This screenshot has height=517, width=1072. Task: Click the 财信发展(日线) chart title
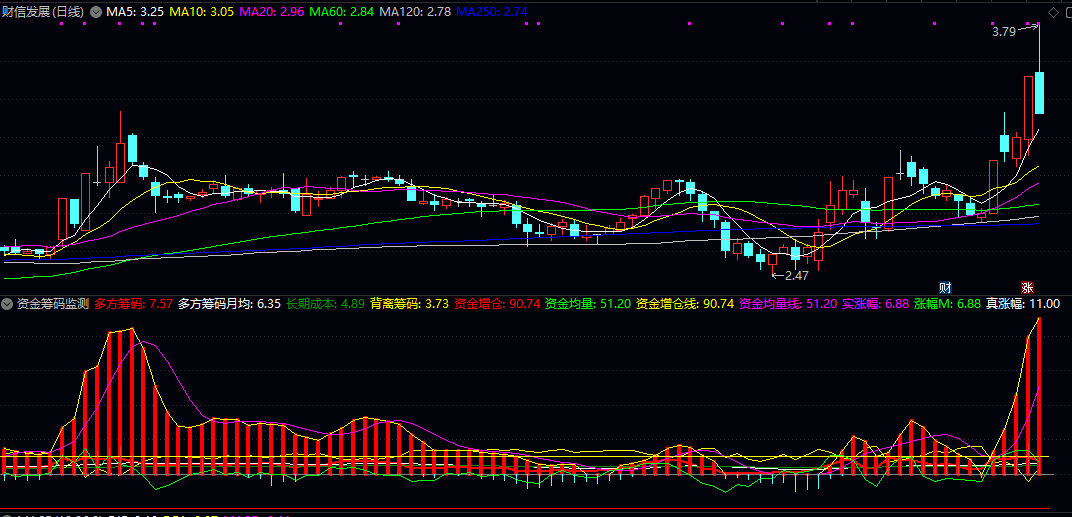(x=43, y=12)
